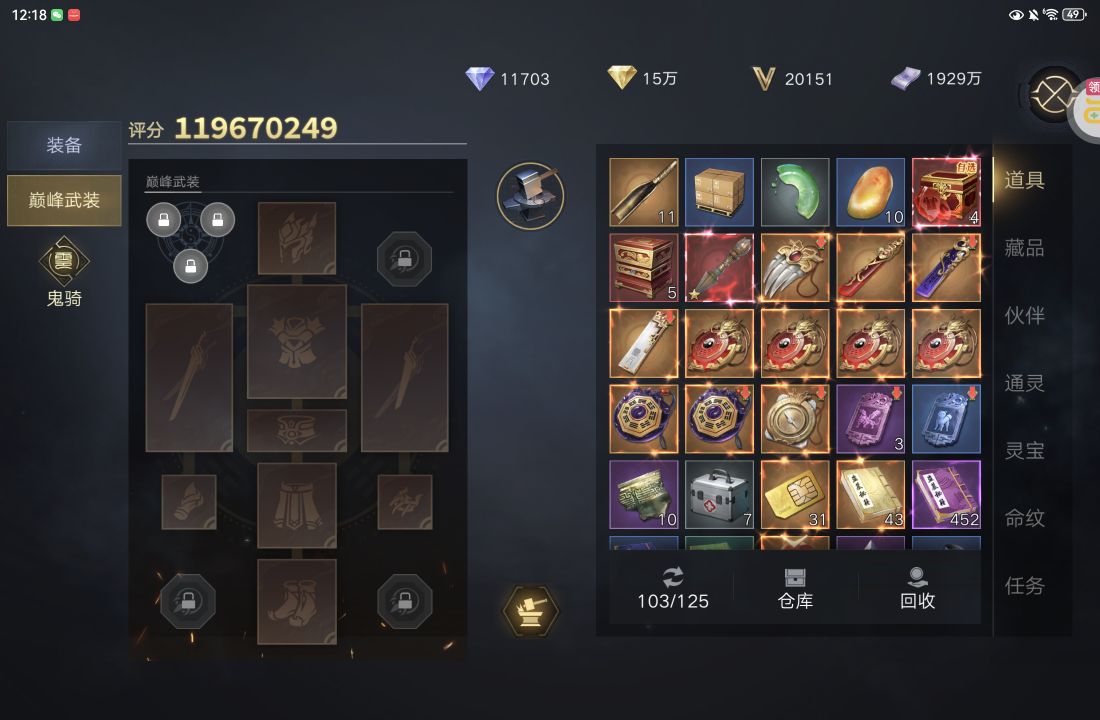Tap the golden hammer crafting icon
This screenshot has width=1100, height=720.
coord(531,611)
